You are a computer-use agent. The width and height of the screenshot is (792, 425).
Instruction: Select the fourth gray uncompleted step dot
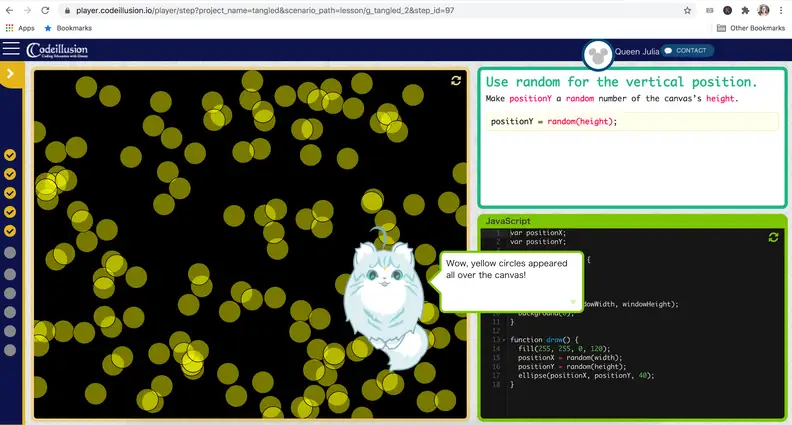click(10, 312)
